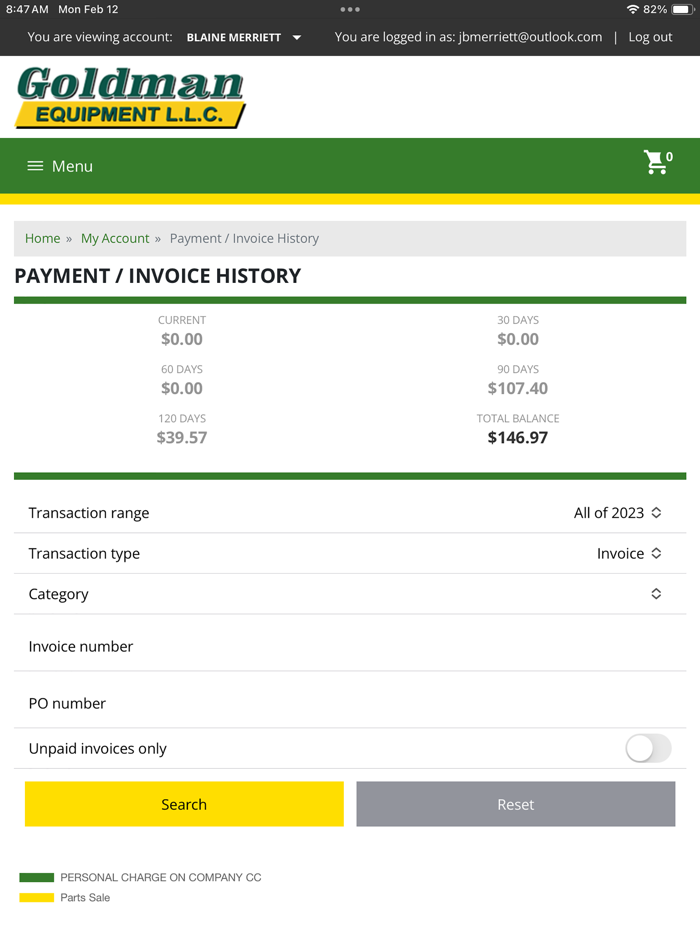
Task: Open the Transaction range selector
Action: (x=350, y=513)
